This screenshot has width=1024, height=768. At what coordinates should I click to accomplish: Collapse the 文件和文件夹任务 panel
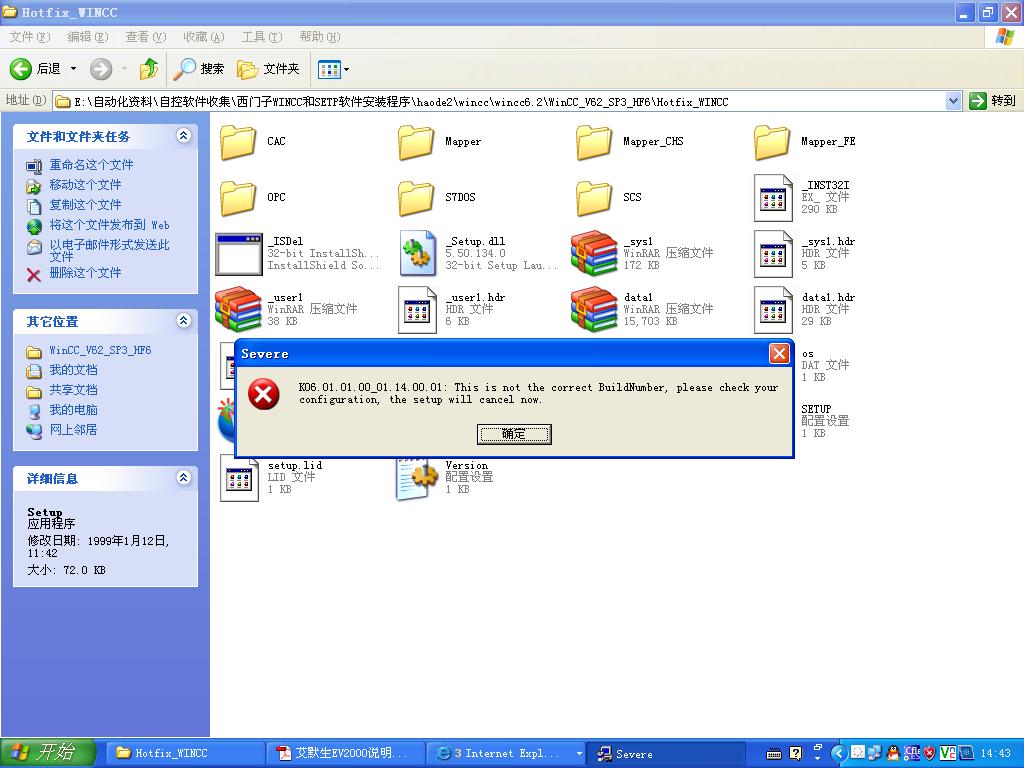point(183,136)
